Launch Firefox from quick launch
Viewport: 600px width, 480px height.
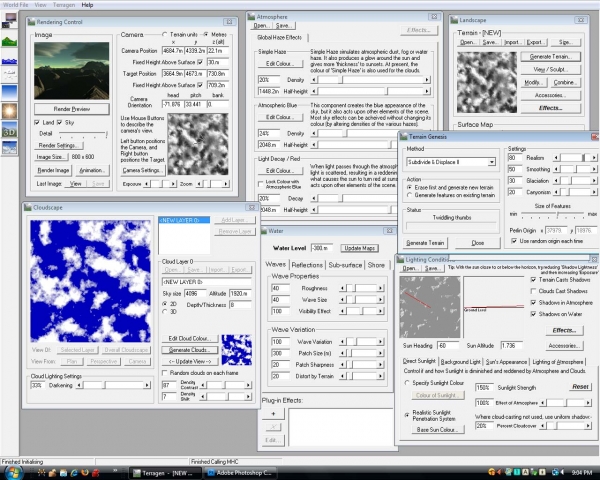(x=85, y=473)
